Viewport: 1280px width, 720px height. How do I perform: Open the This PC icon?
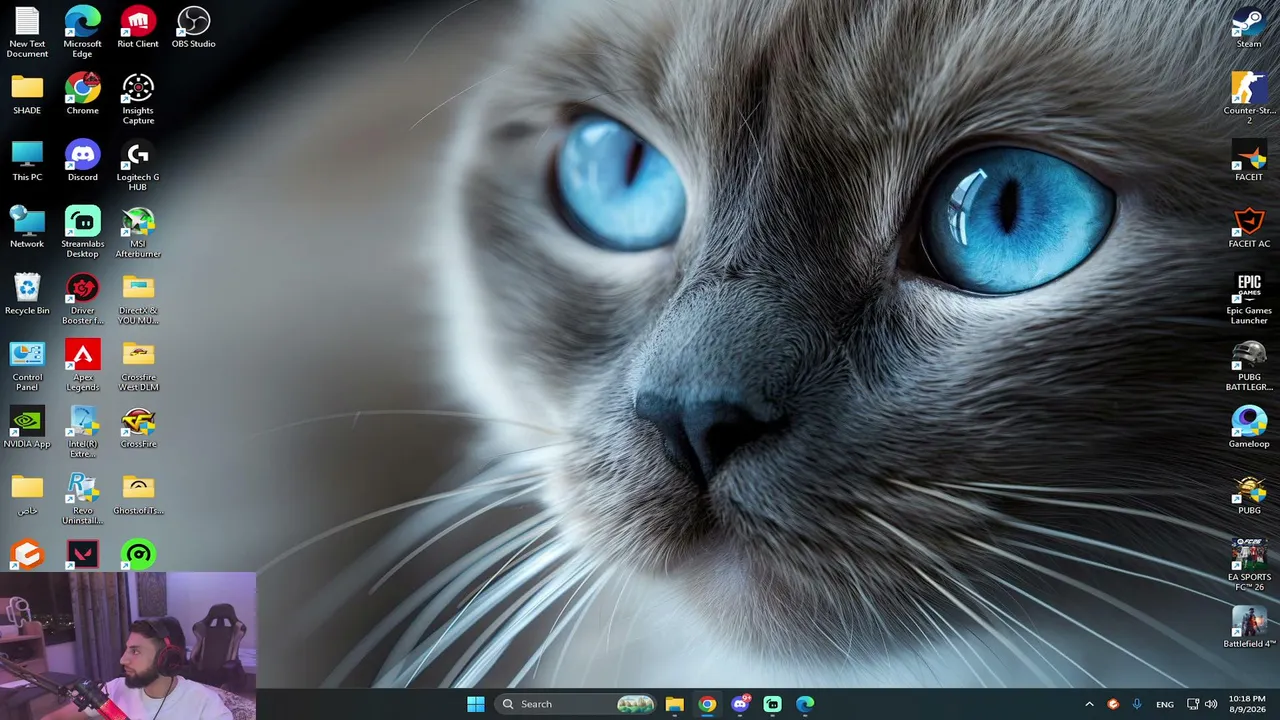(x=27, y=161)
